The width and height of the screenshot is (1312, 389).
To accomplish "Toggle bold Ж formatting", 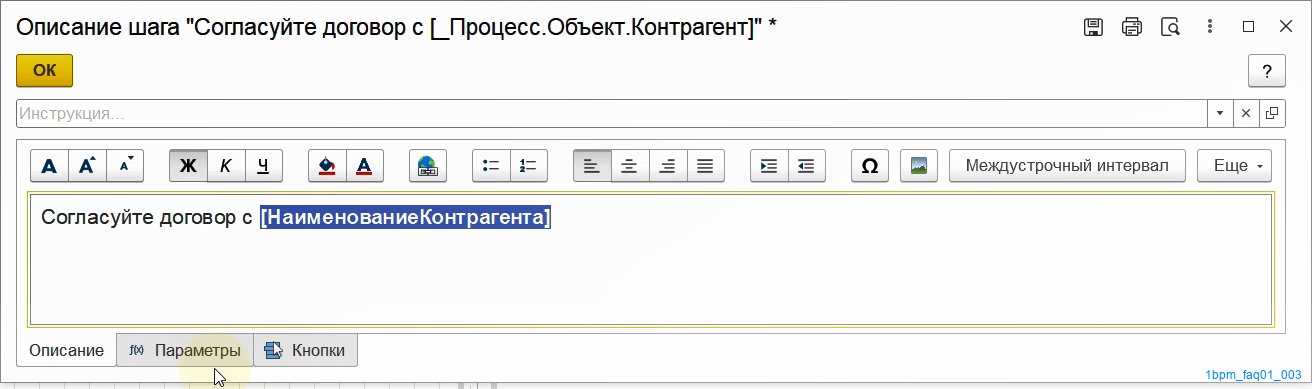I will pos(188,166).
